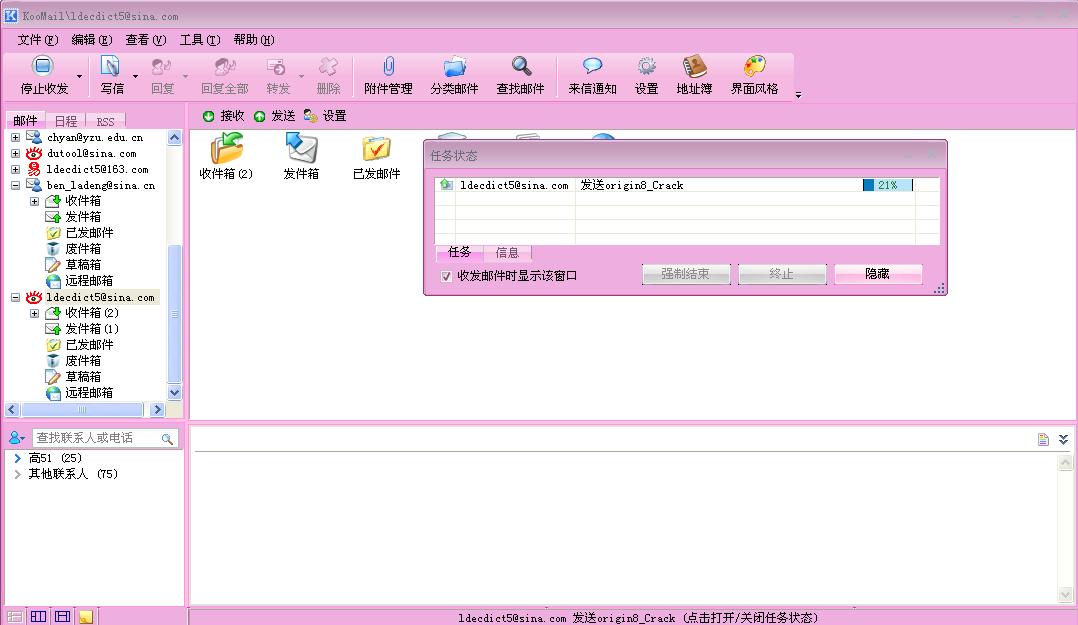This screenshot has height=625, width=1078.
Task: Switch to 信息 tab in task dialog
Action: coord(507,253)
